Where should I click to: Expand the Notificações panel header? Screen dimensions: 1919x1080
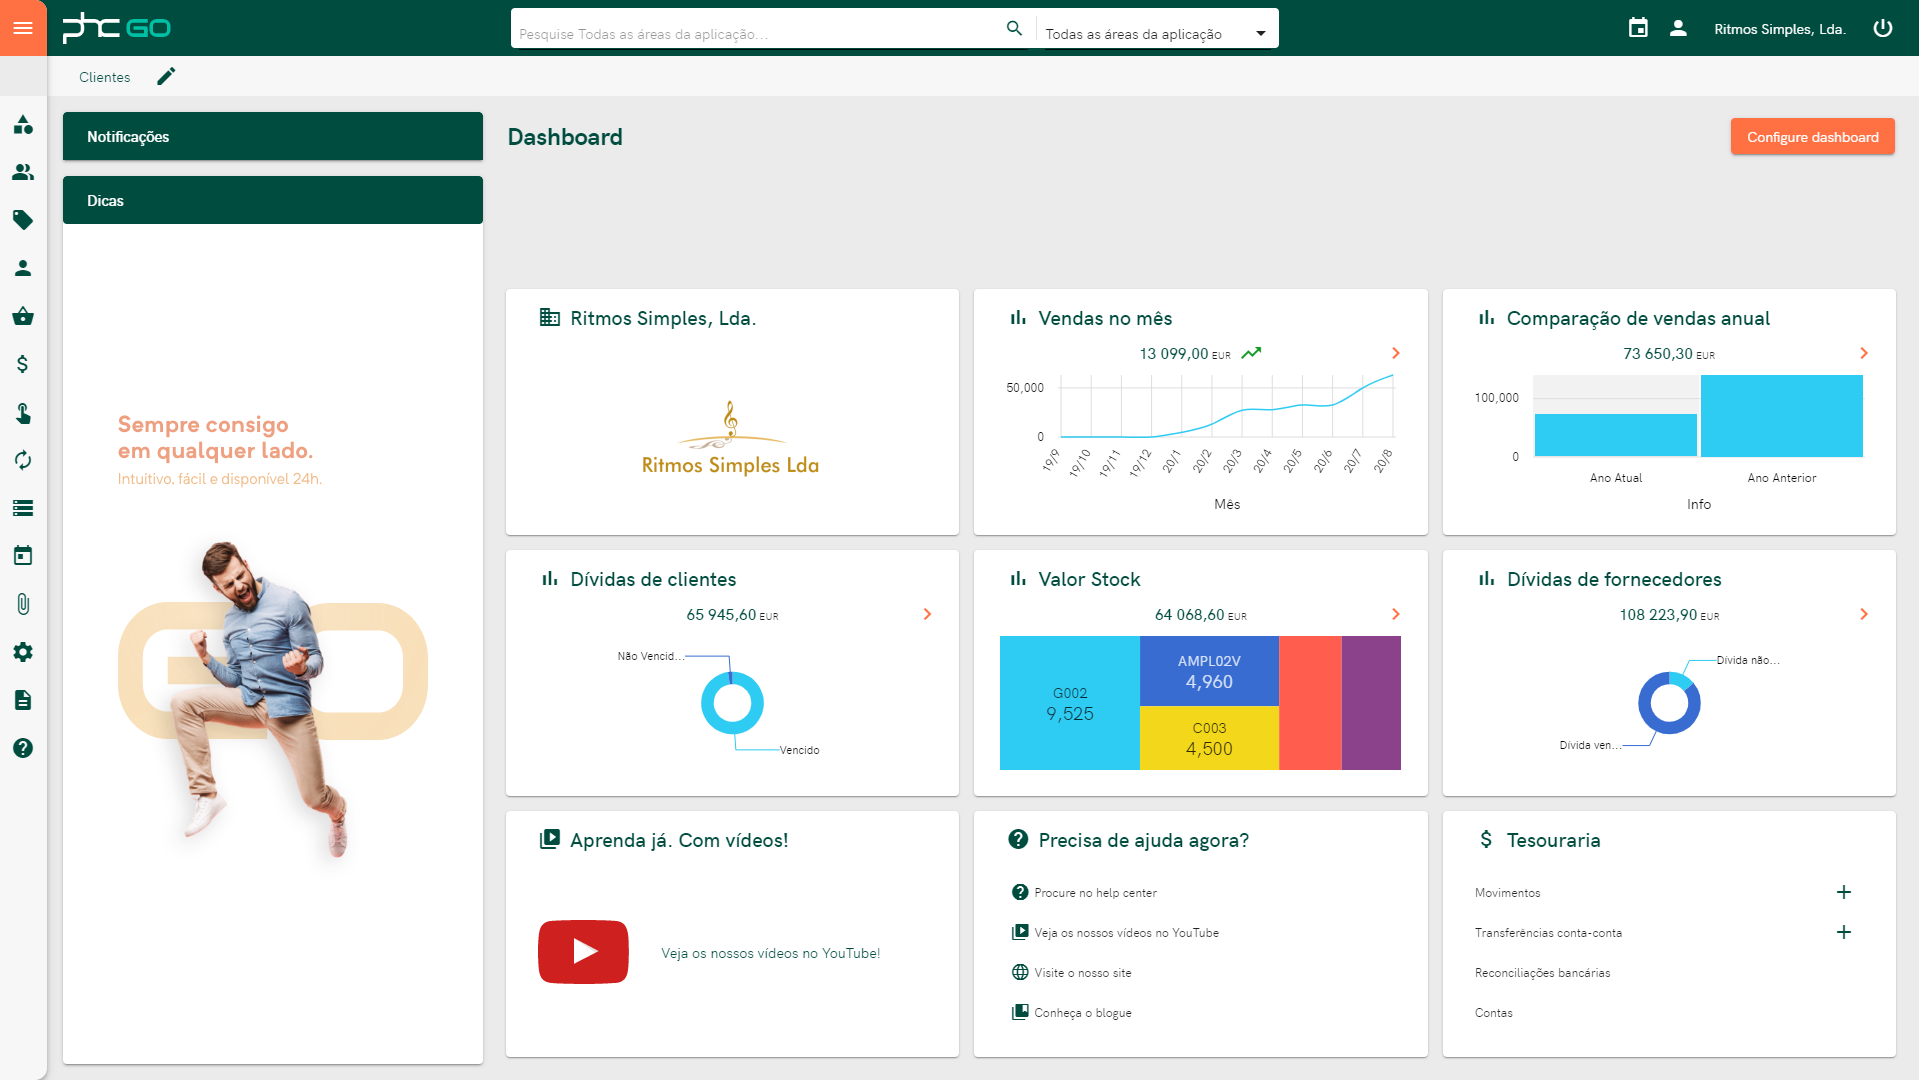coord(273,136)
